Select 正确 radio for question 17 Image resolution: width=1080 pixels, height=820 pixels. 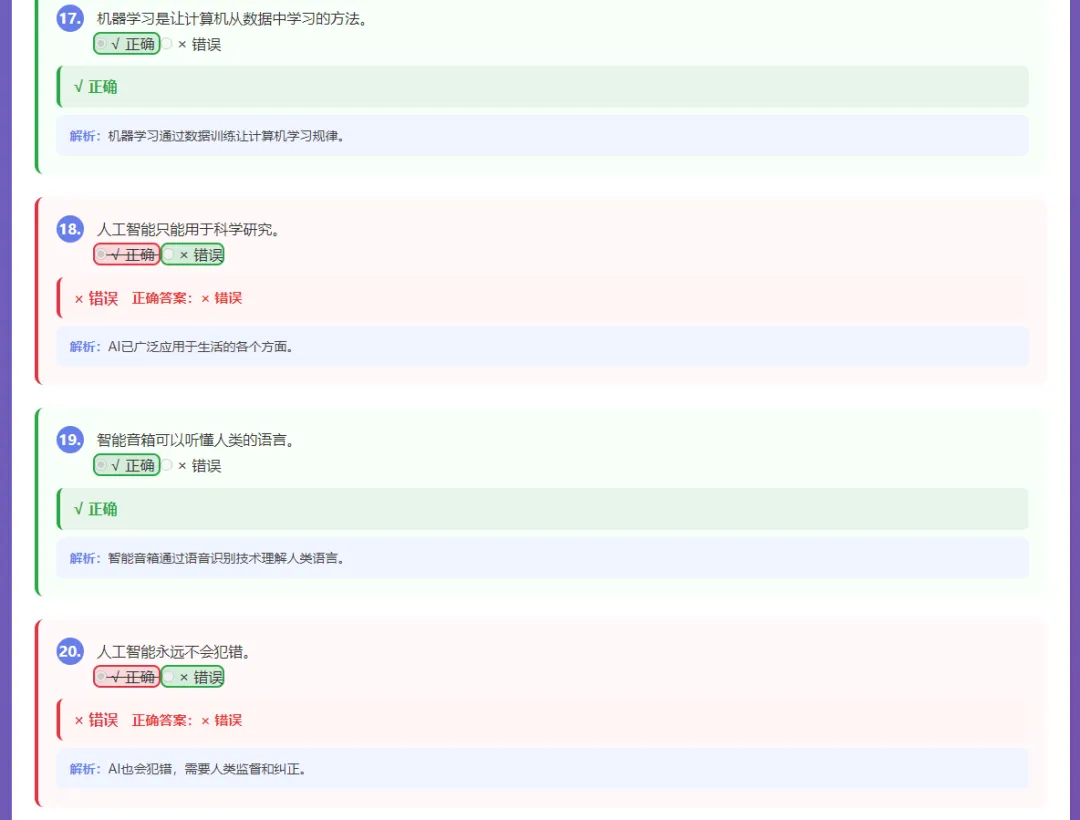point(101,43)
